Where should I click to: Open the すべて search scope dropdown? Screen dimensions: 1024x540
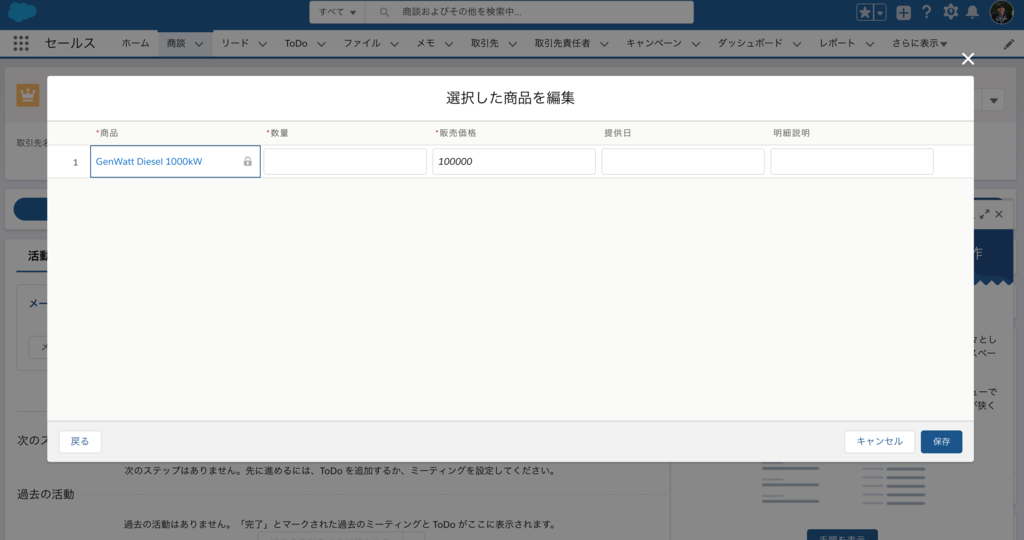coord(337,12)
